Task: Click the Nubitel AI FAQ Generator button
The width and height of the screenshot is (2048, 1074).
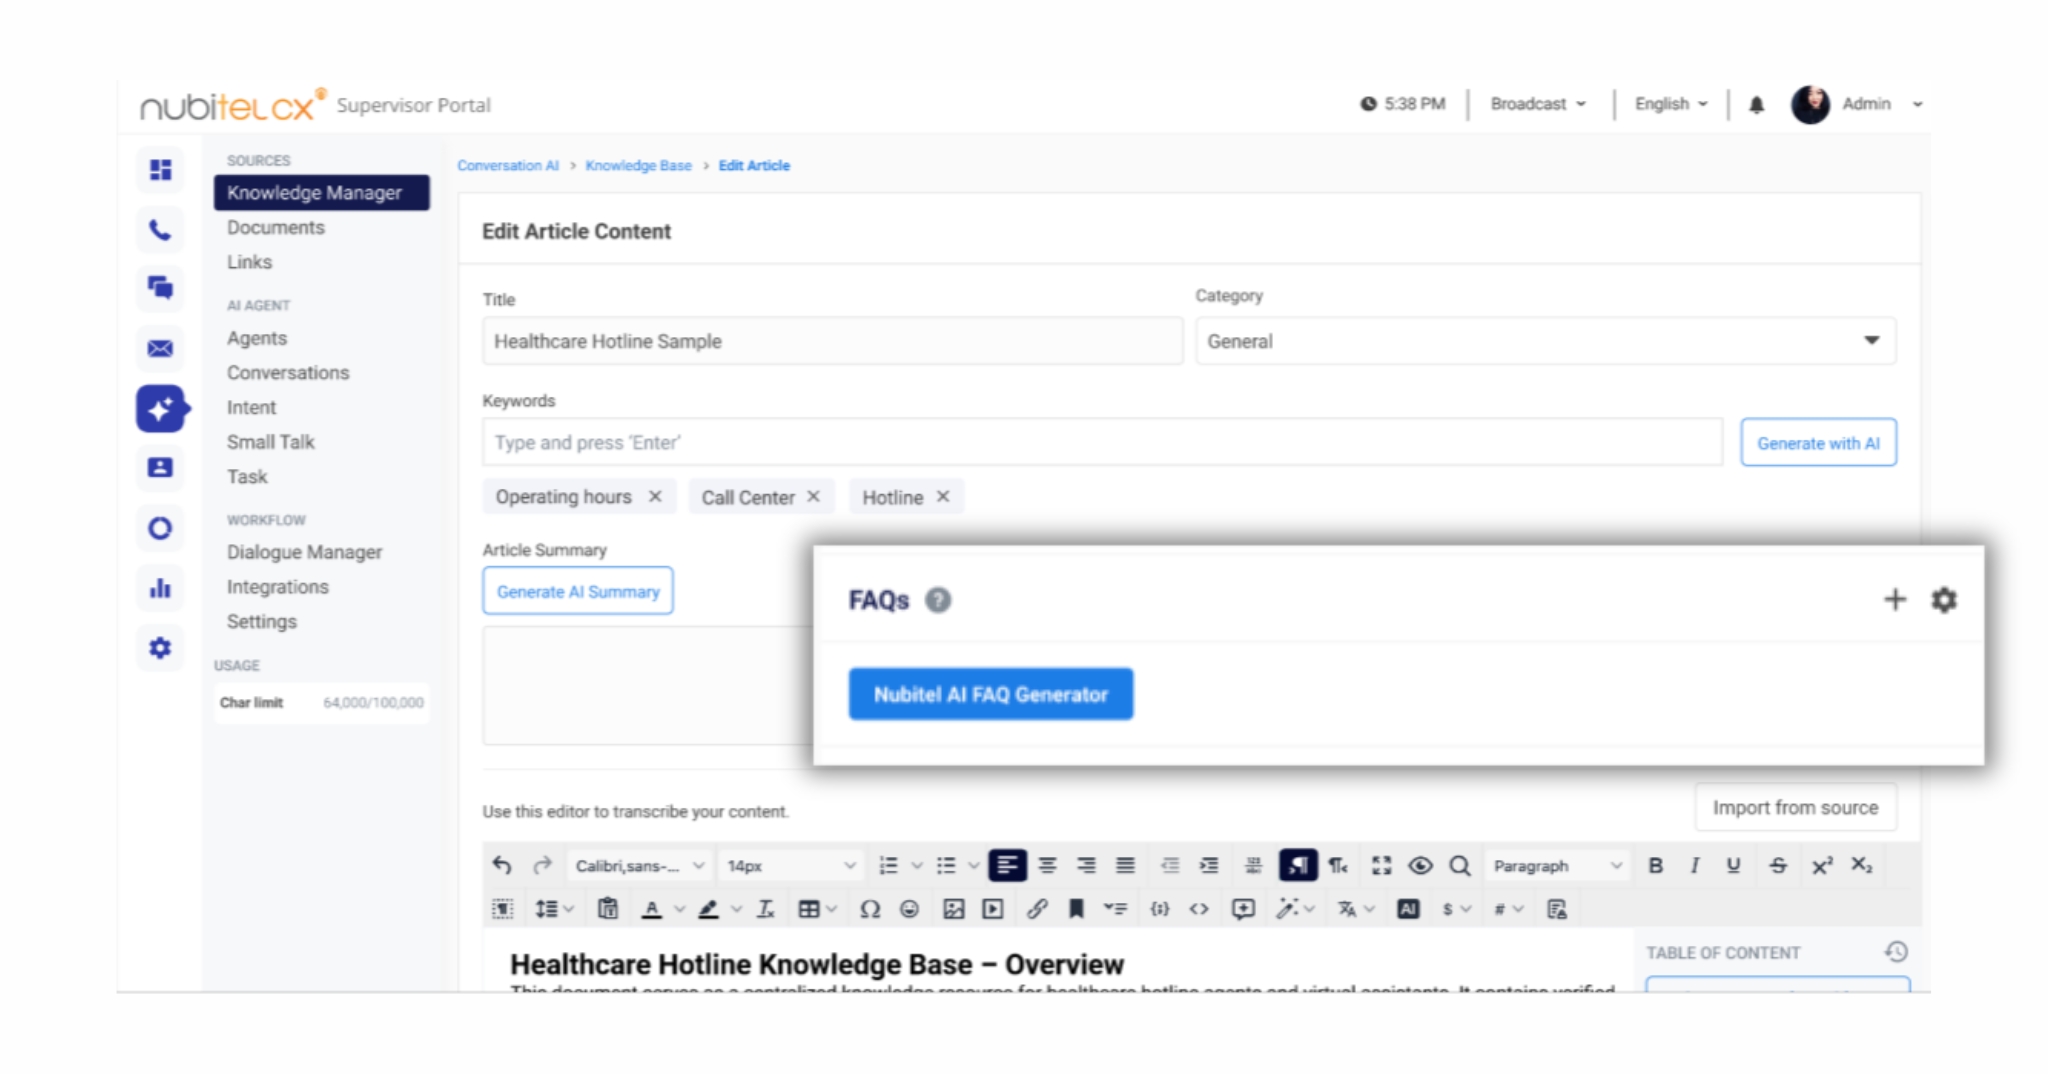Action: point(990,694)
